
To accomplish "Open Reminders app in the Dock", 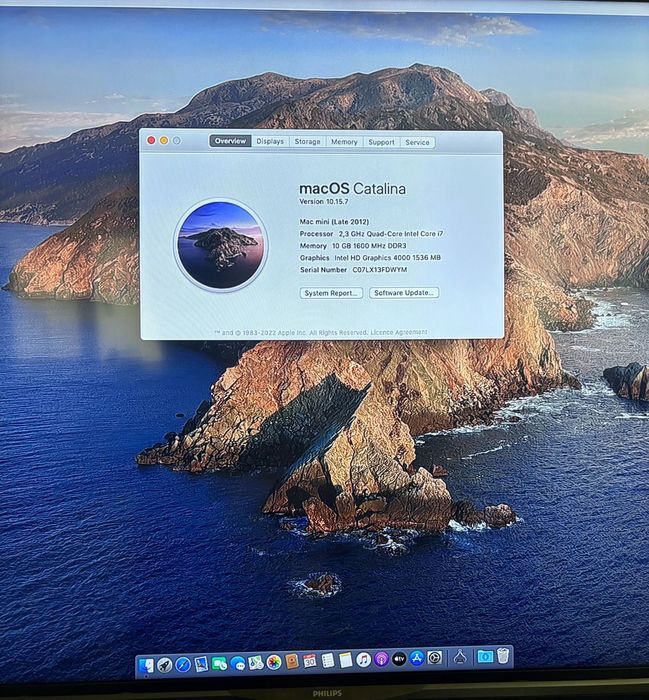I will coord(328,660).
